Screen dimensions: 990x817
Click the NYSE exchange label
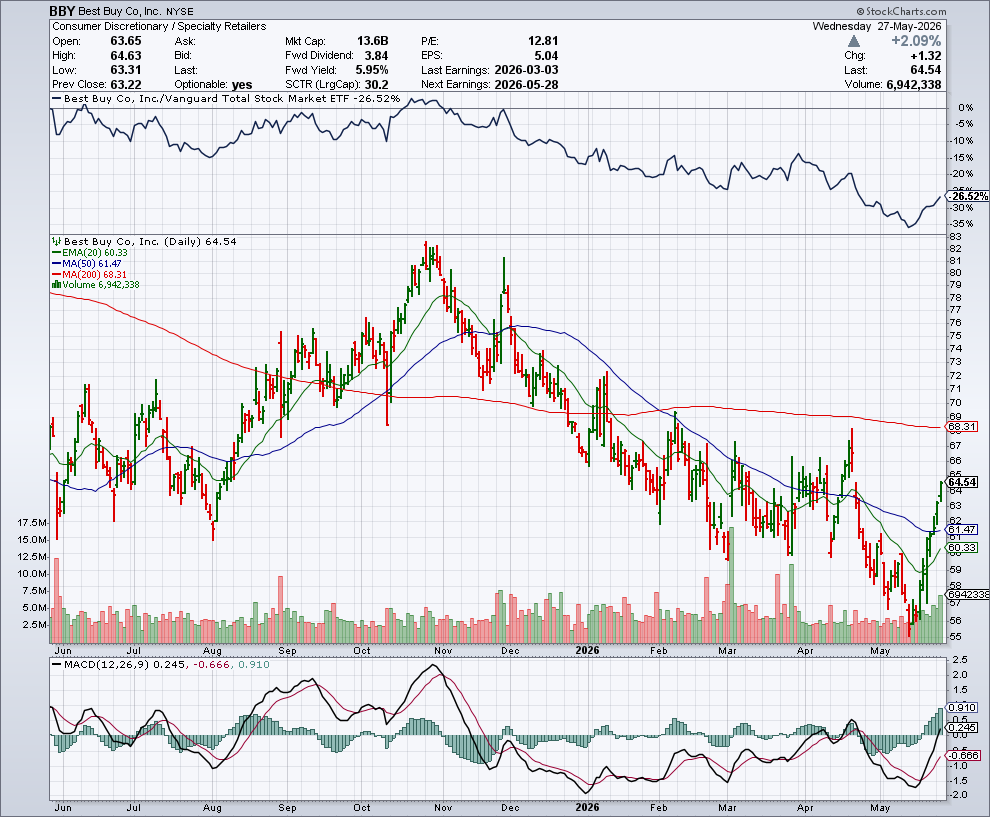[x=180, y=11]
